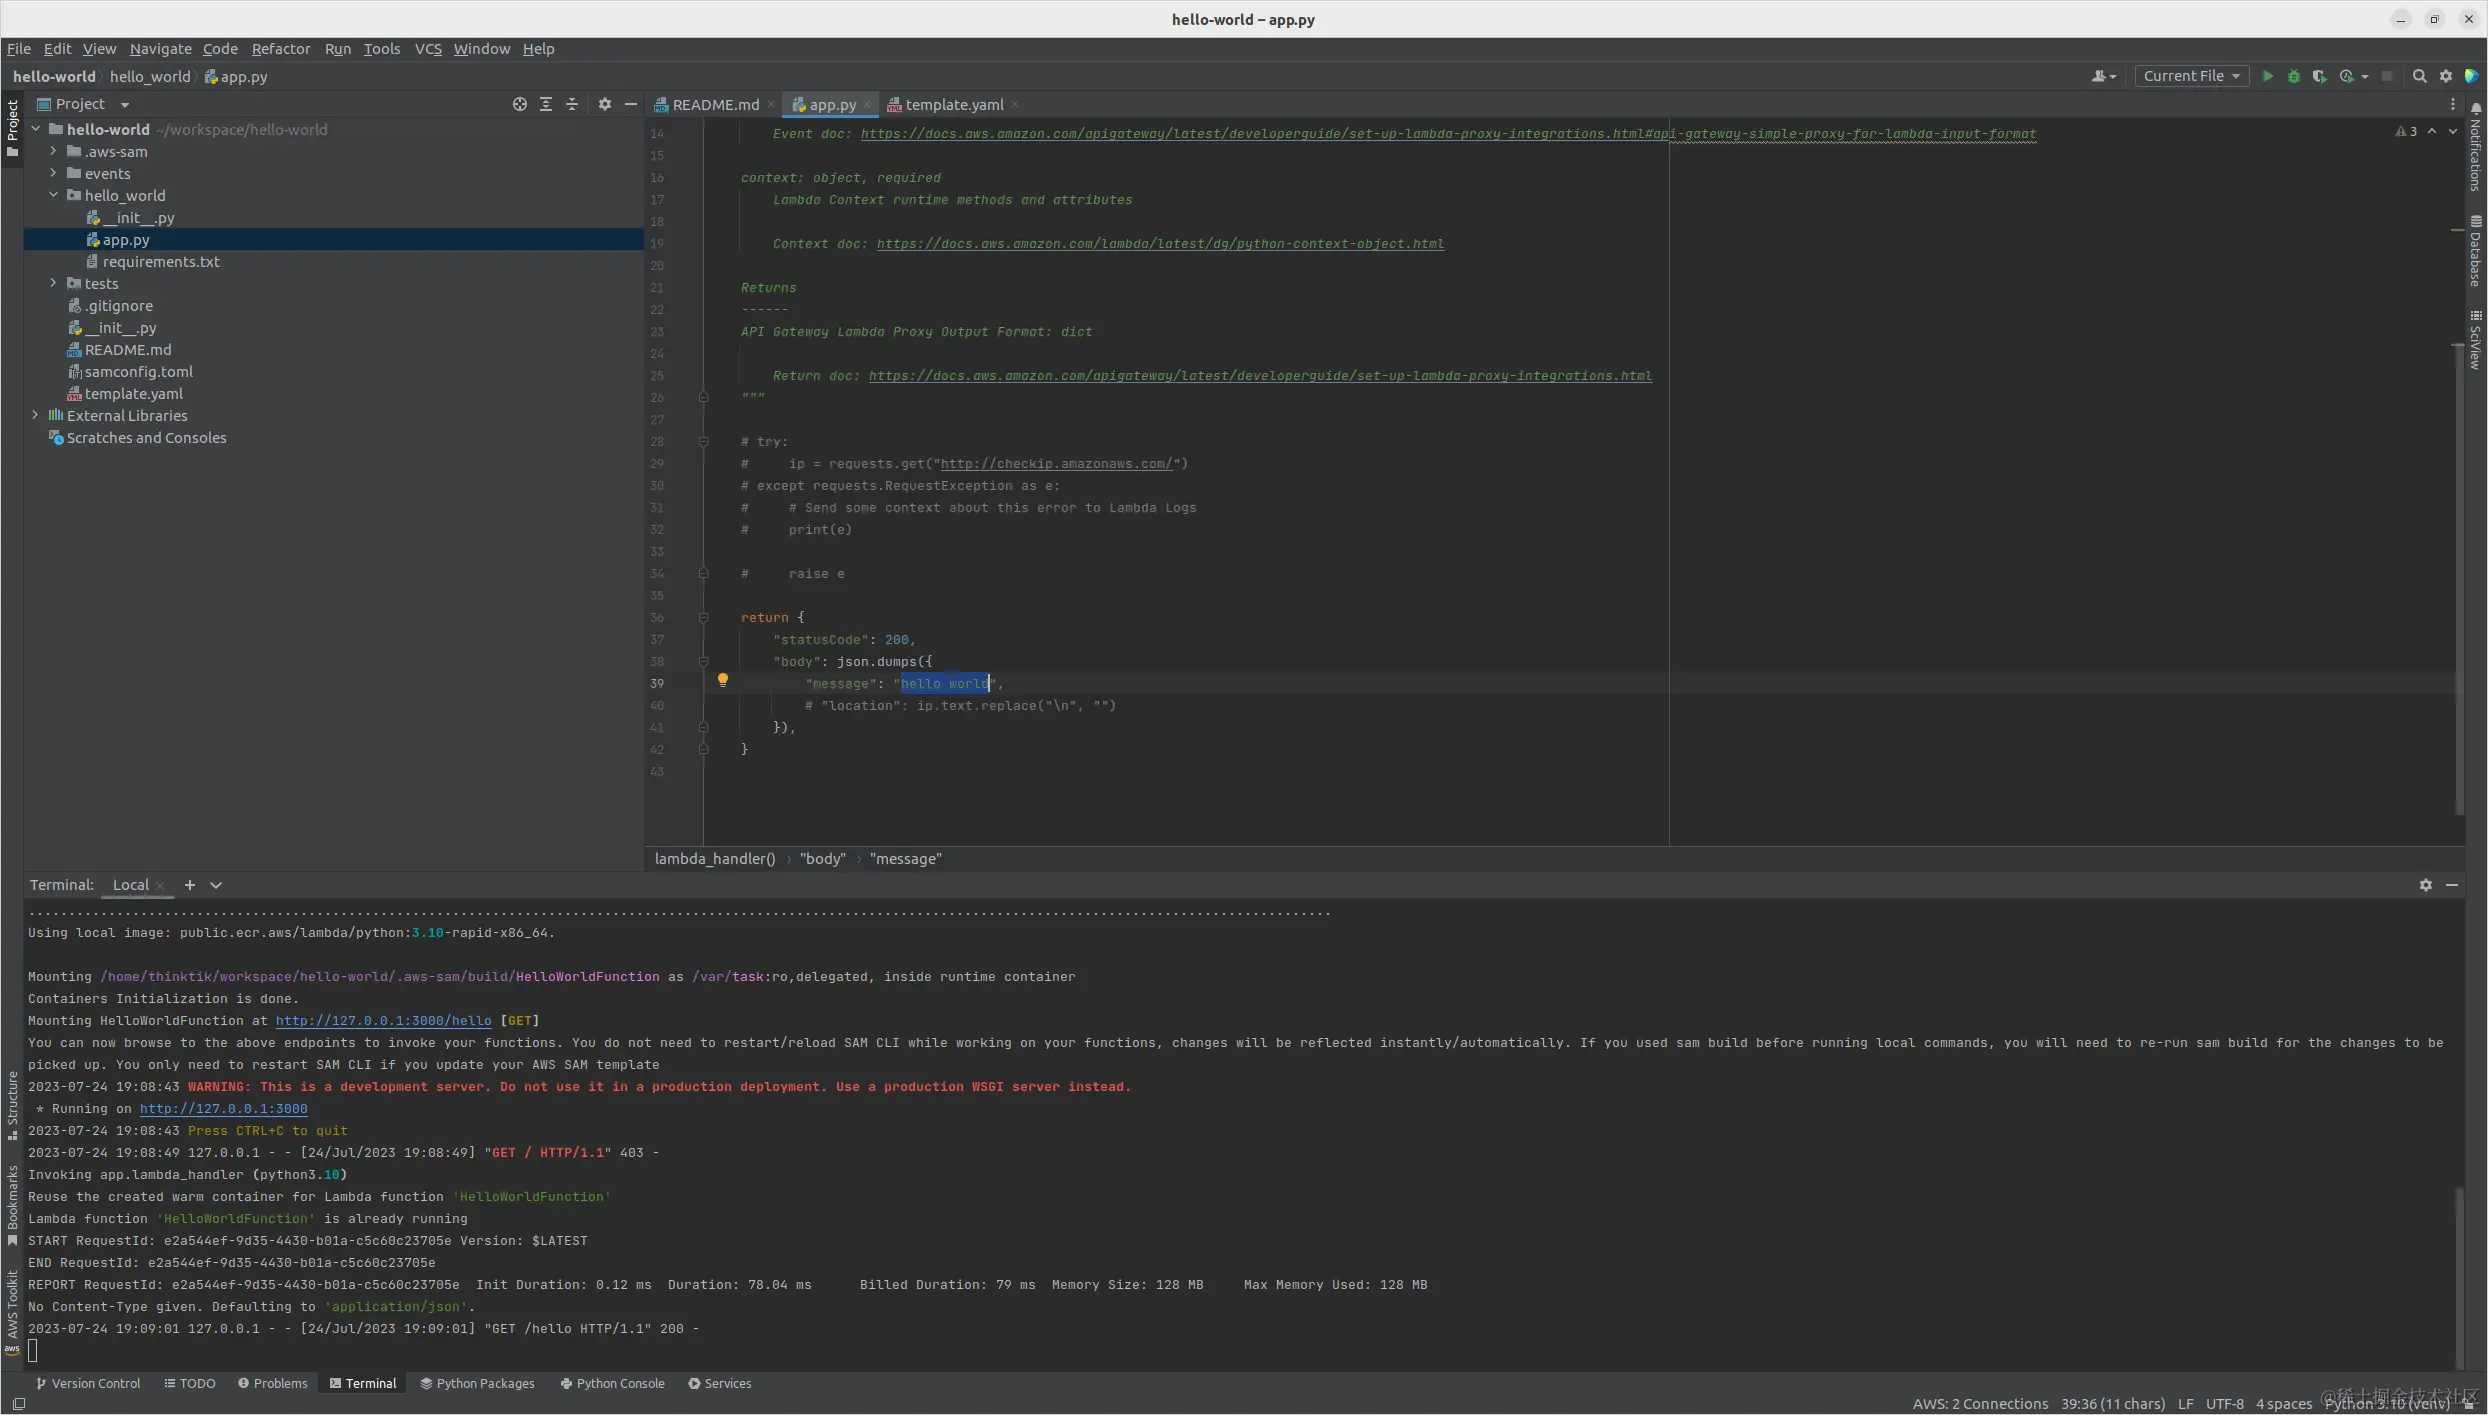Open the Refactor menu
This screenshot has height=1415, width=2488.
(280, 49)
